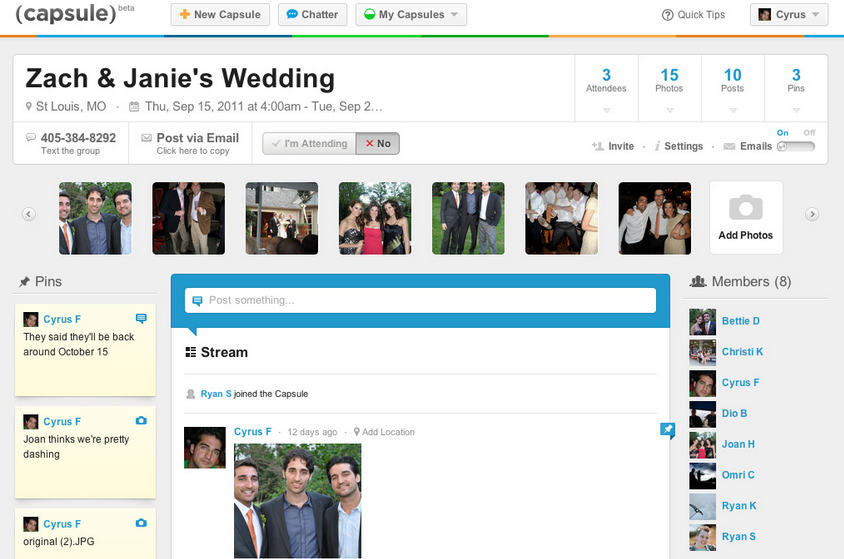Image resolution: width=844 pixels, height=559 pixels.
Task: Open the posted photo of three men
Action: 298,500
